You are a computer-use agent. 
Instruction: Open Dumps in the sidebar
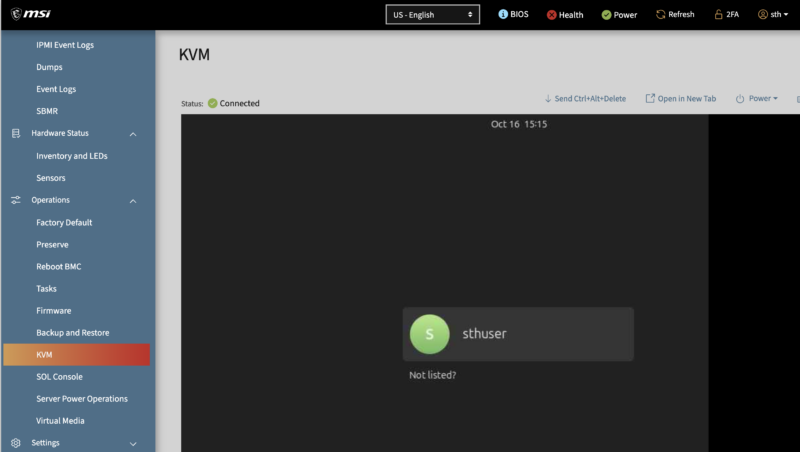click(x=49, y=67)
